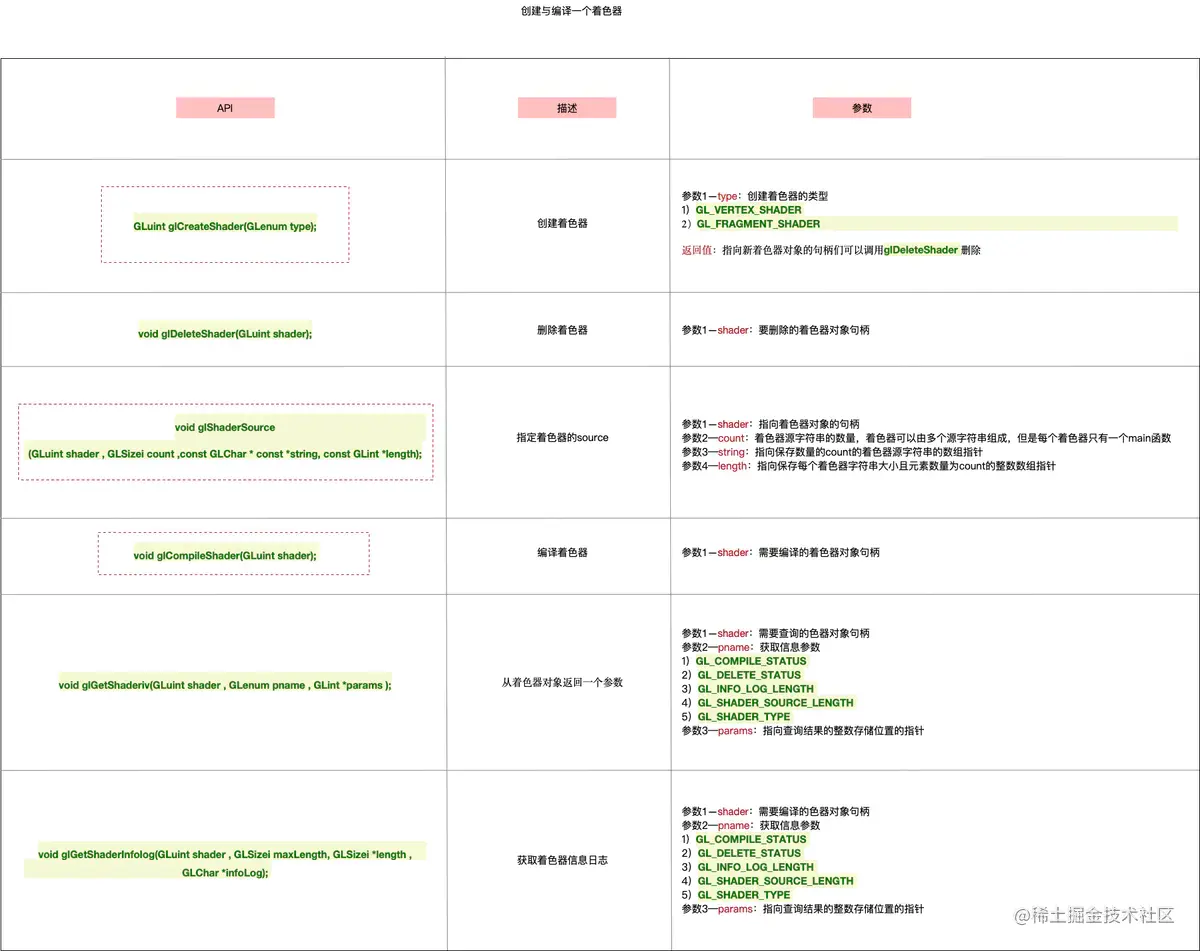Screen dimensions: 1200x951
Task: Click '参数1—shader：需要查询的色器对象句柄'
Action: [x=776, y=633]
